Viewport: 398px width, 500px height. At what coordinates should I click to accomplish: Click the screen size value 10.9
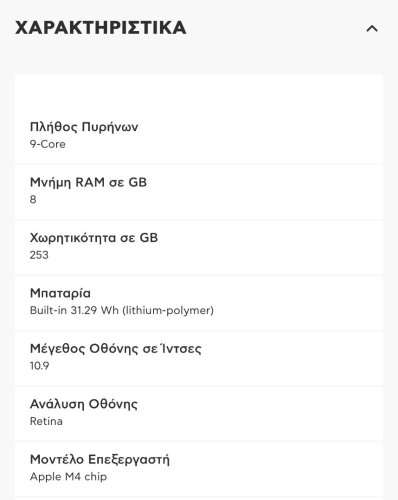pos(40,366)
